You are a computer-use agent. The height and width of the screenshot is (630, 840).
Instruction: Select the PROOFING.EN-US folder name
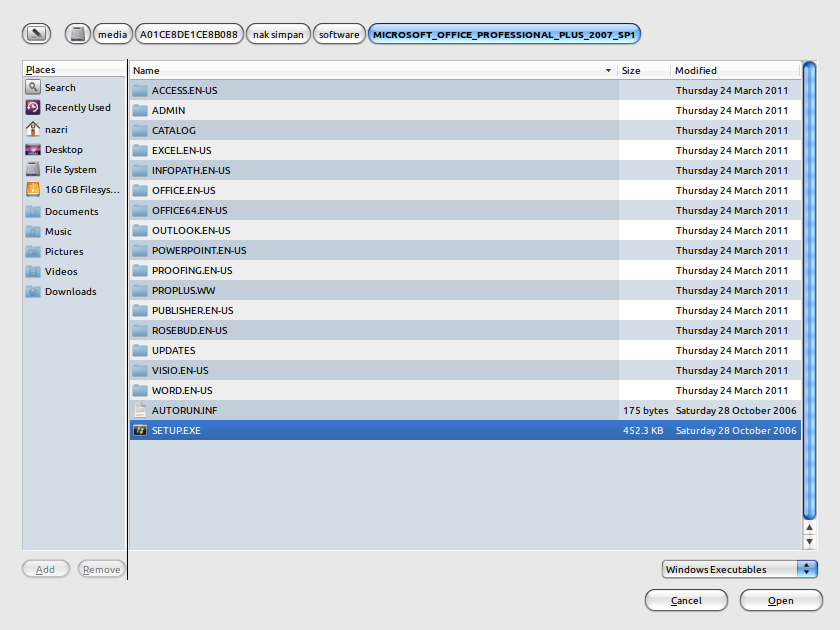pyautogui.click(x=192, y=271)
